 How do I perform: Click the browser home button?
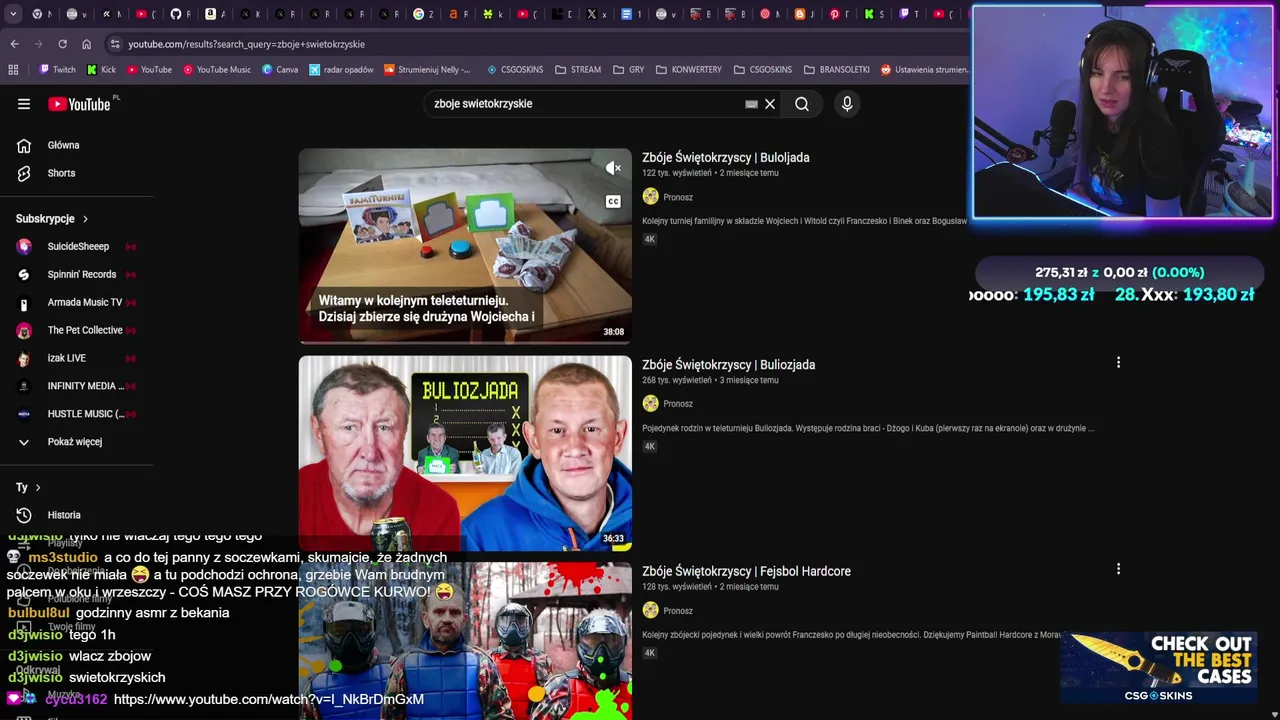click(x=86, y=44)
